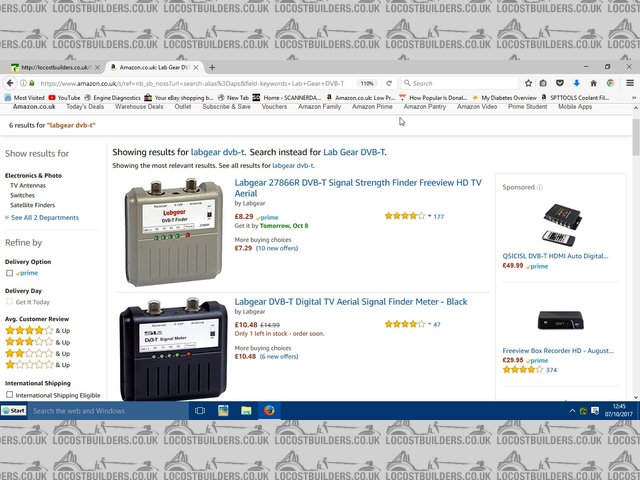This screenshot has height=480, width=640.
Task: Open Today's Deals in Amazon navigation
Action: tap(85, 107)
